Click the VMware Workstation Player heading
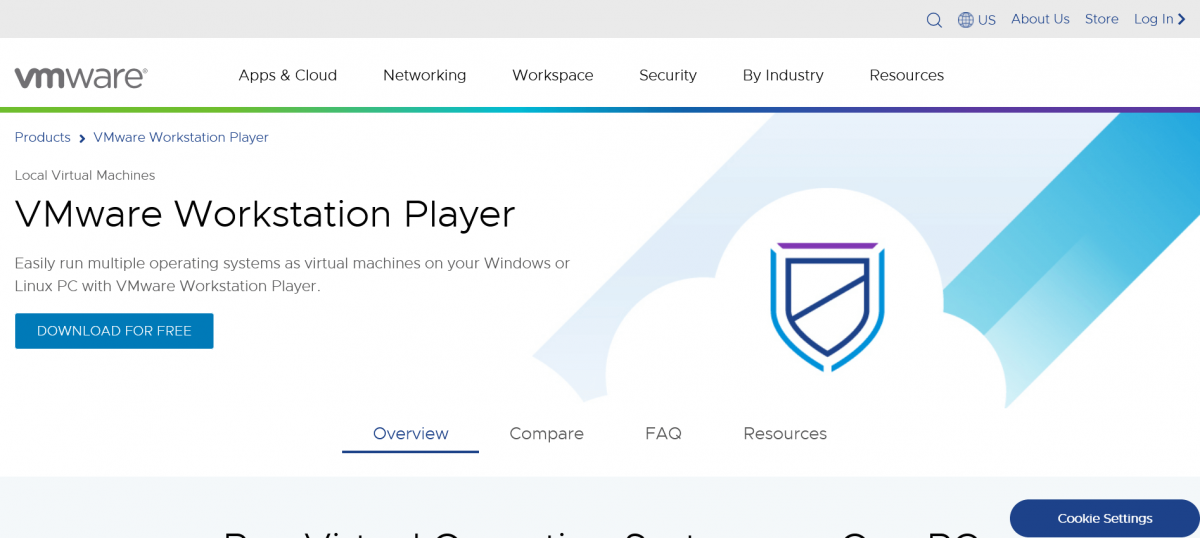Viewport: 1200px width, 538px height. 265,214
